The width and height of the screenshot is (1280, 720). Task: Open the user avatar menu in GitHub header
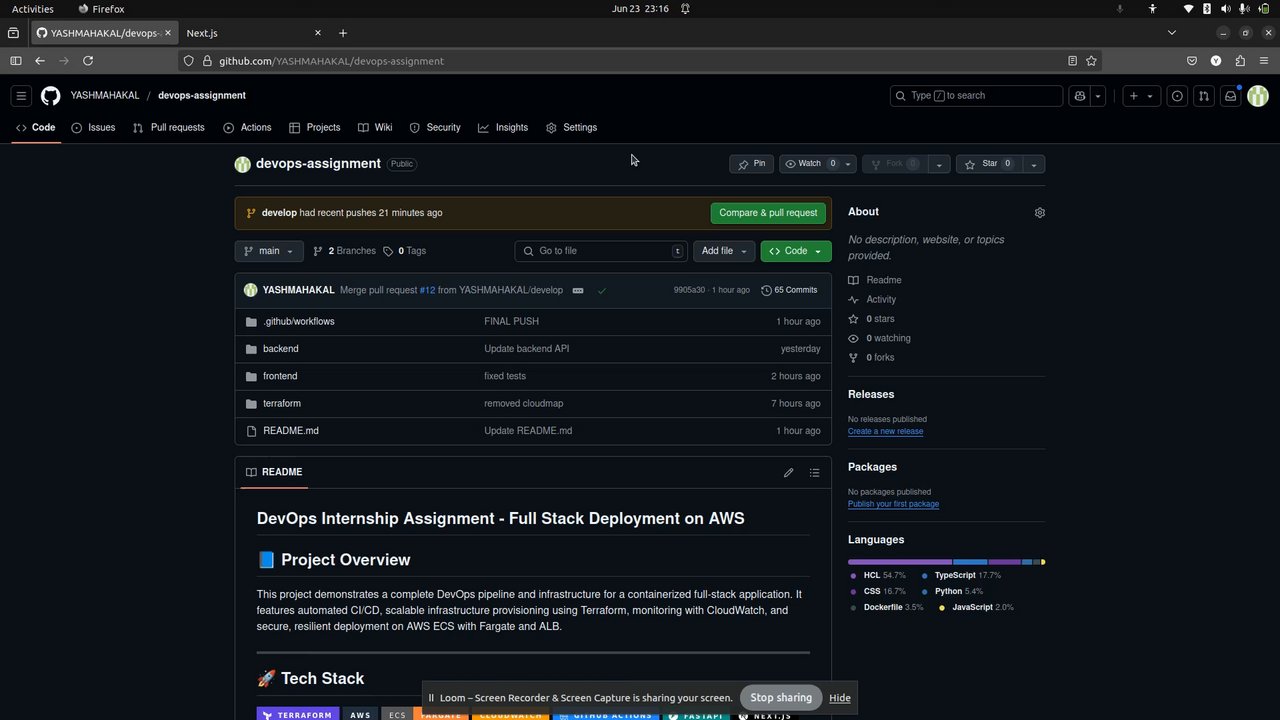click(1258, 96)
